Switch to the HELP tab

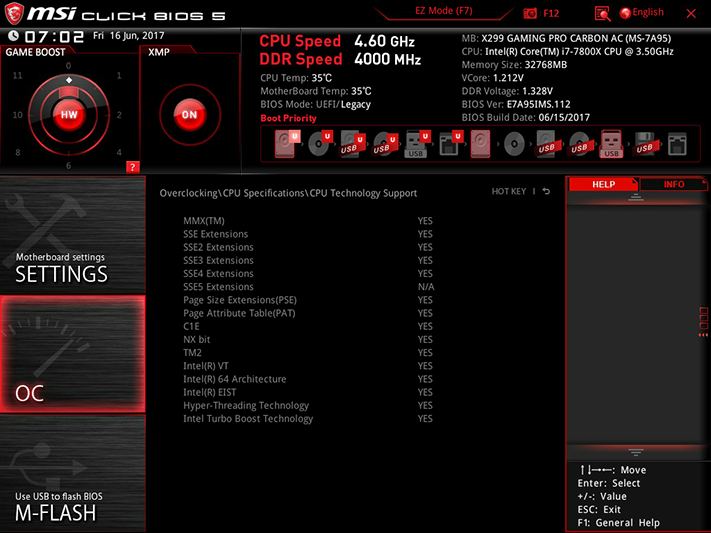tap(603, 184)
